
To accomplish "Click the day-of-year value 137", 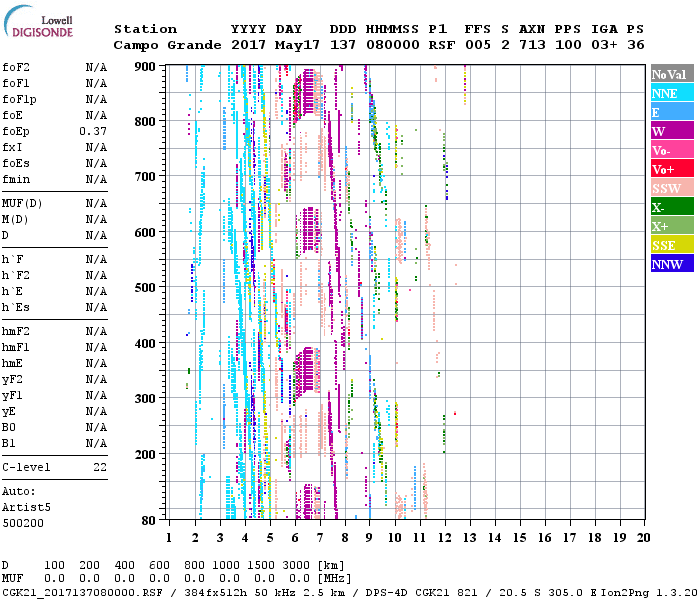I will point(343,45).
